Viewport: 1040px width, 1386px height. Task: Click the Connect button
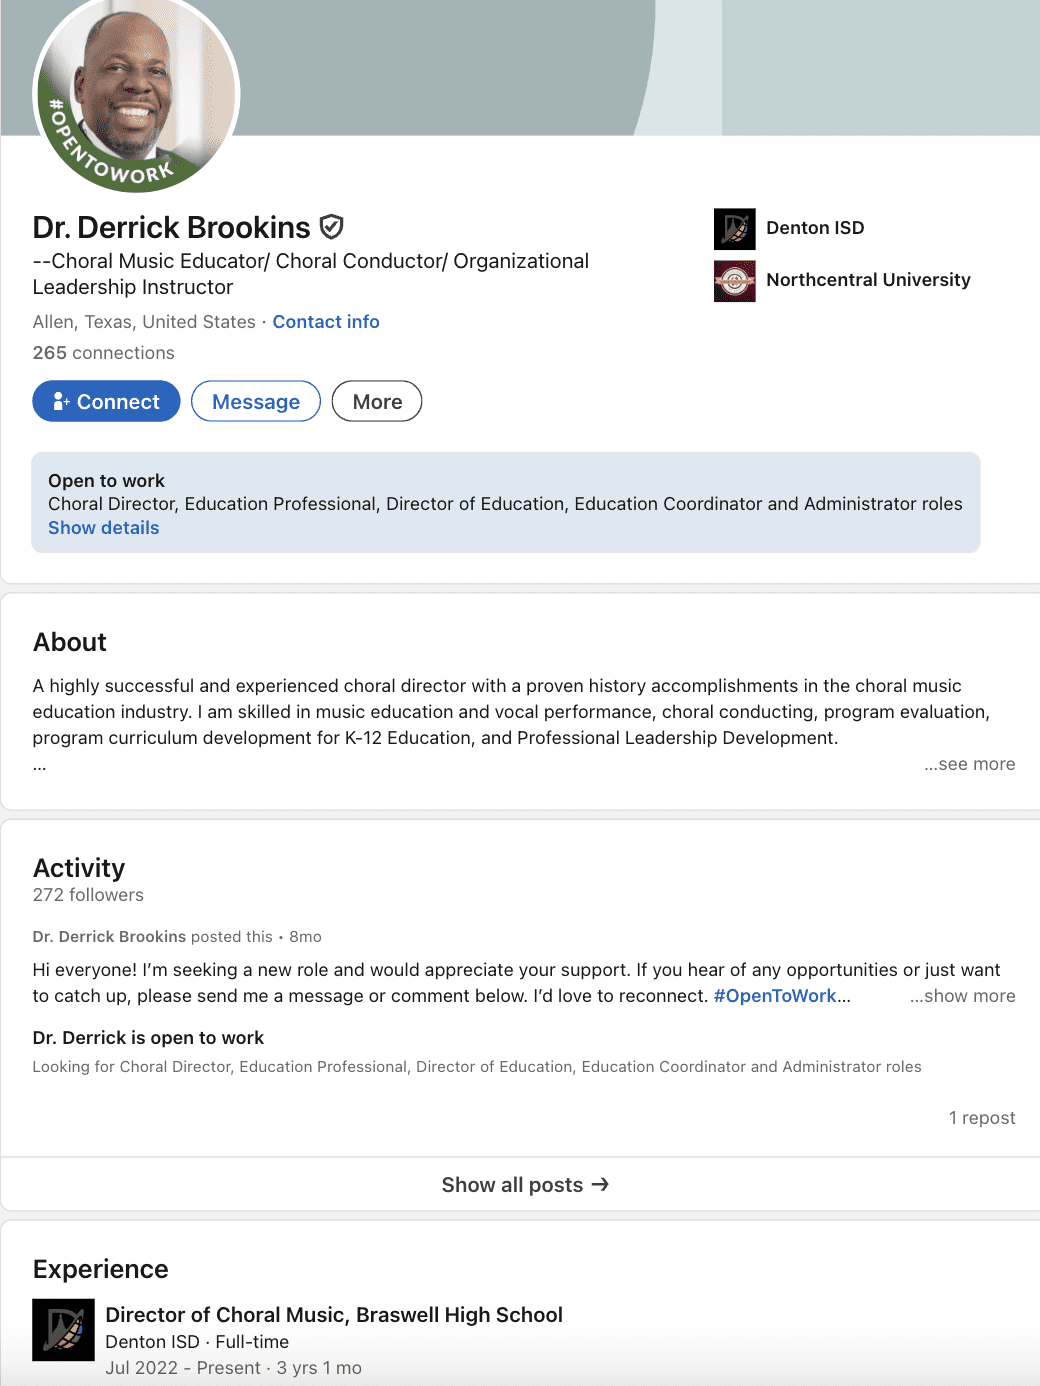click(x=106, y=401)
